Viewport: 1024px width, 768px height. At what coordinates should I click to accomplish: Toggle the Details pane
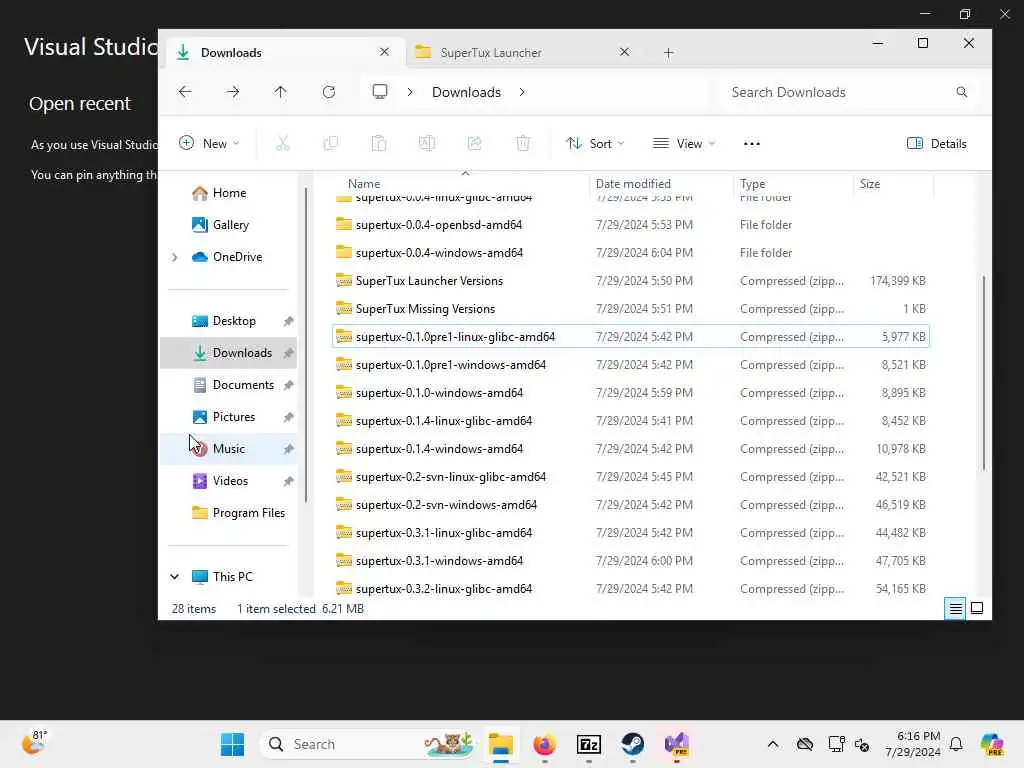(x=936, y=144)
